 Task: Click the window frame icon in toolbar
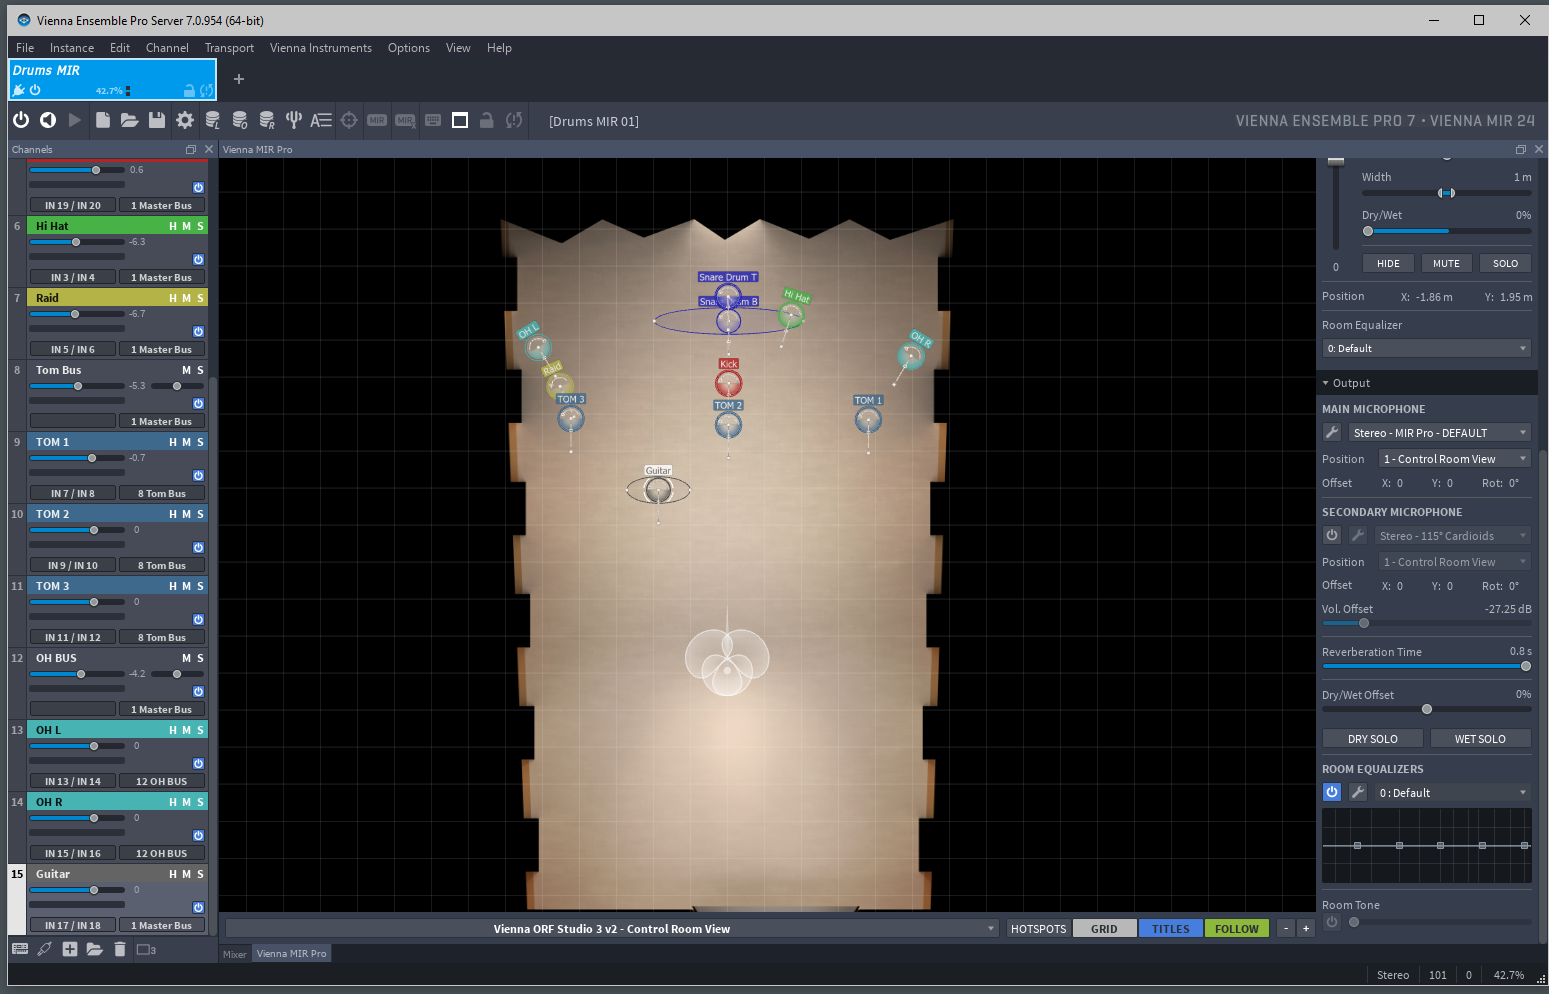click(460, 120)
